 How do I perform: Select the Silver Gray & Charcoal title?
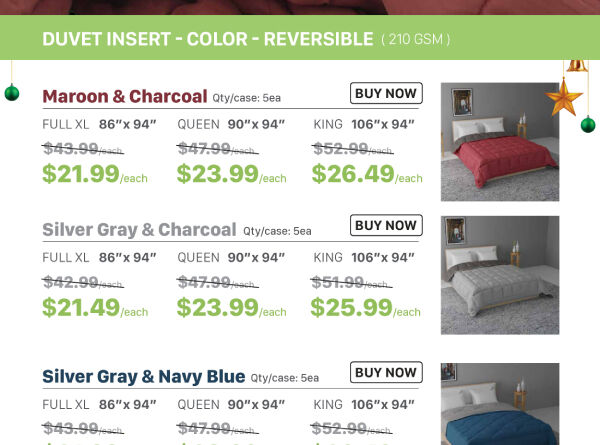point(139,229)
